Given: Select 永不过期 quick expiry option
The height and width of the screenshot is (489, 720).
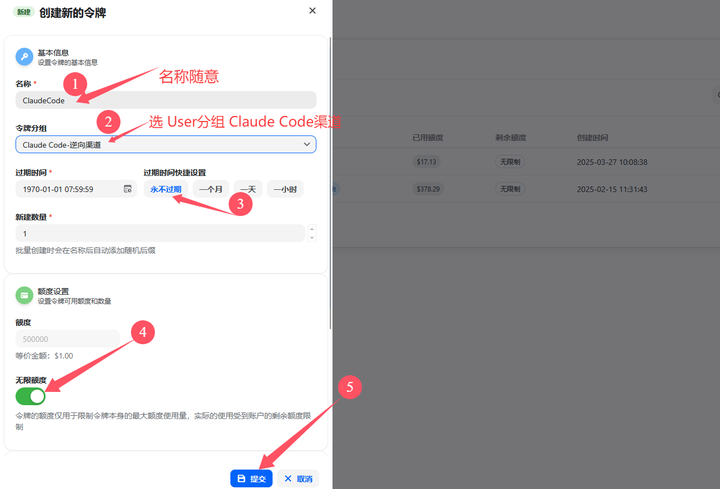Looking at the screenshot, I should [166, 189].
